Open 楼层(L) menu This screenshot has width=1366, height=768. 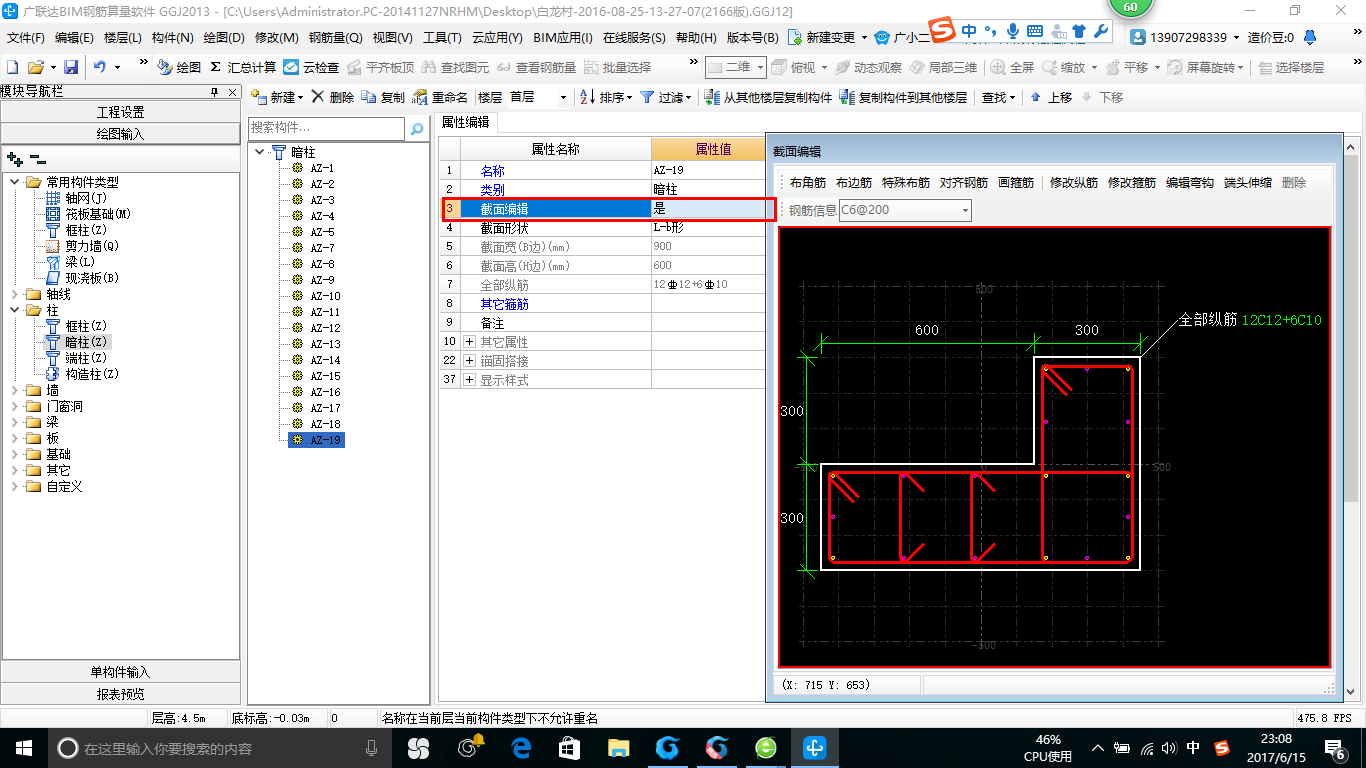click(x=123, y=38)
